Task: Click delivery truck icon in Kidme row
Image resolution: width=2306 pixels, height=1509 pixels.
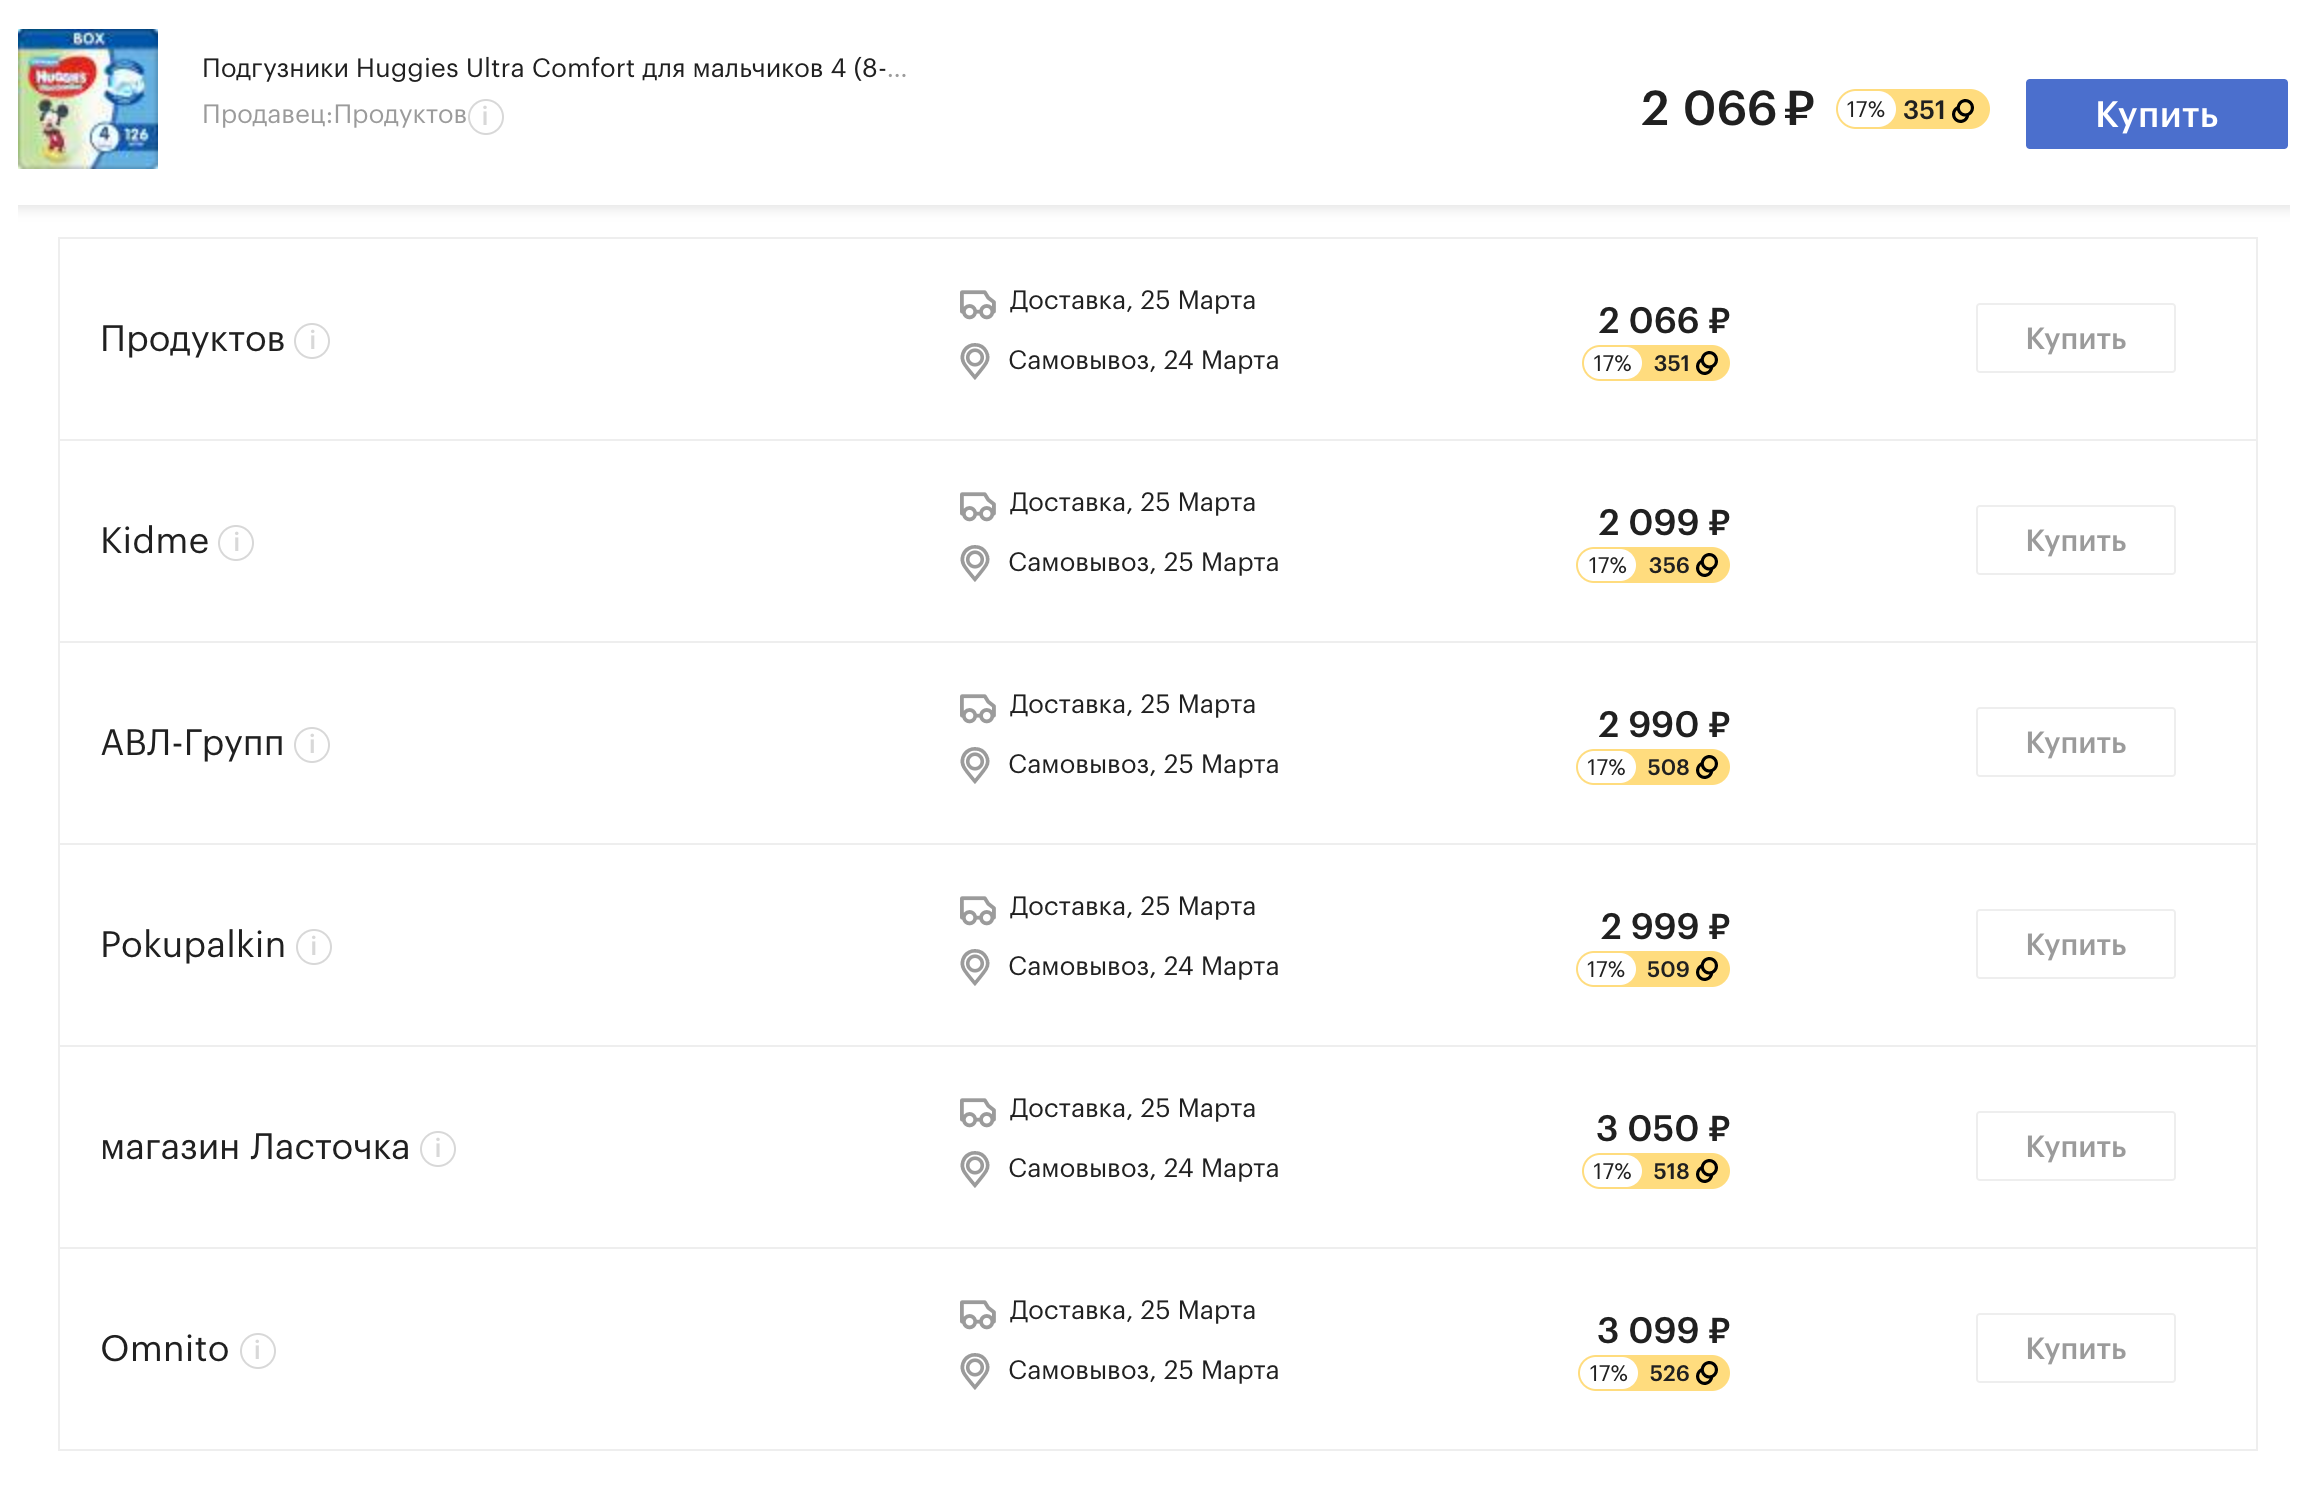Action: click(977, 506)
